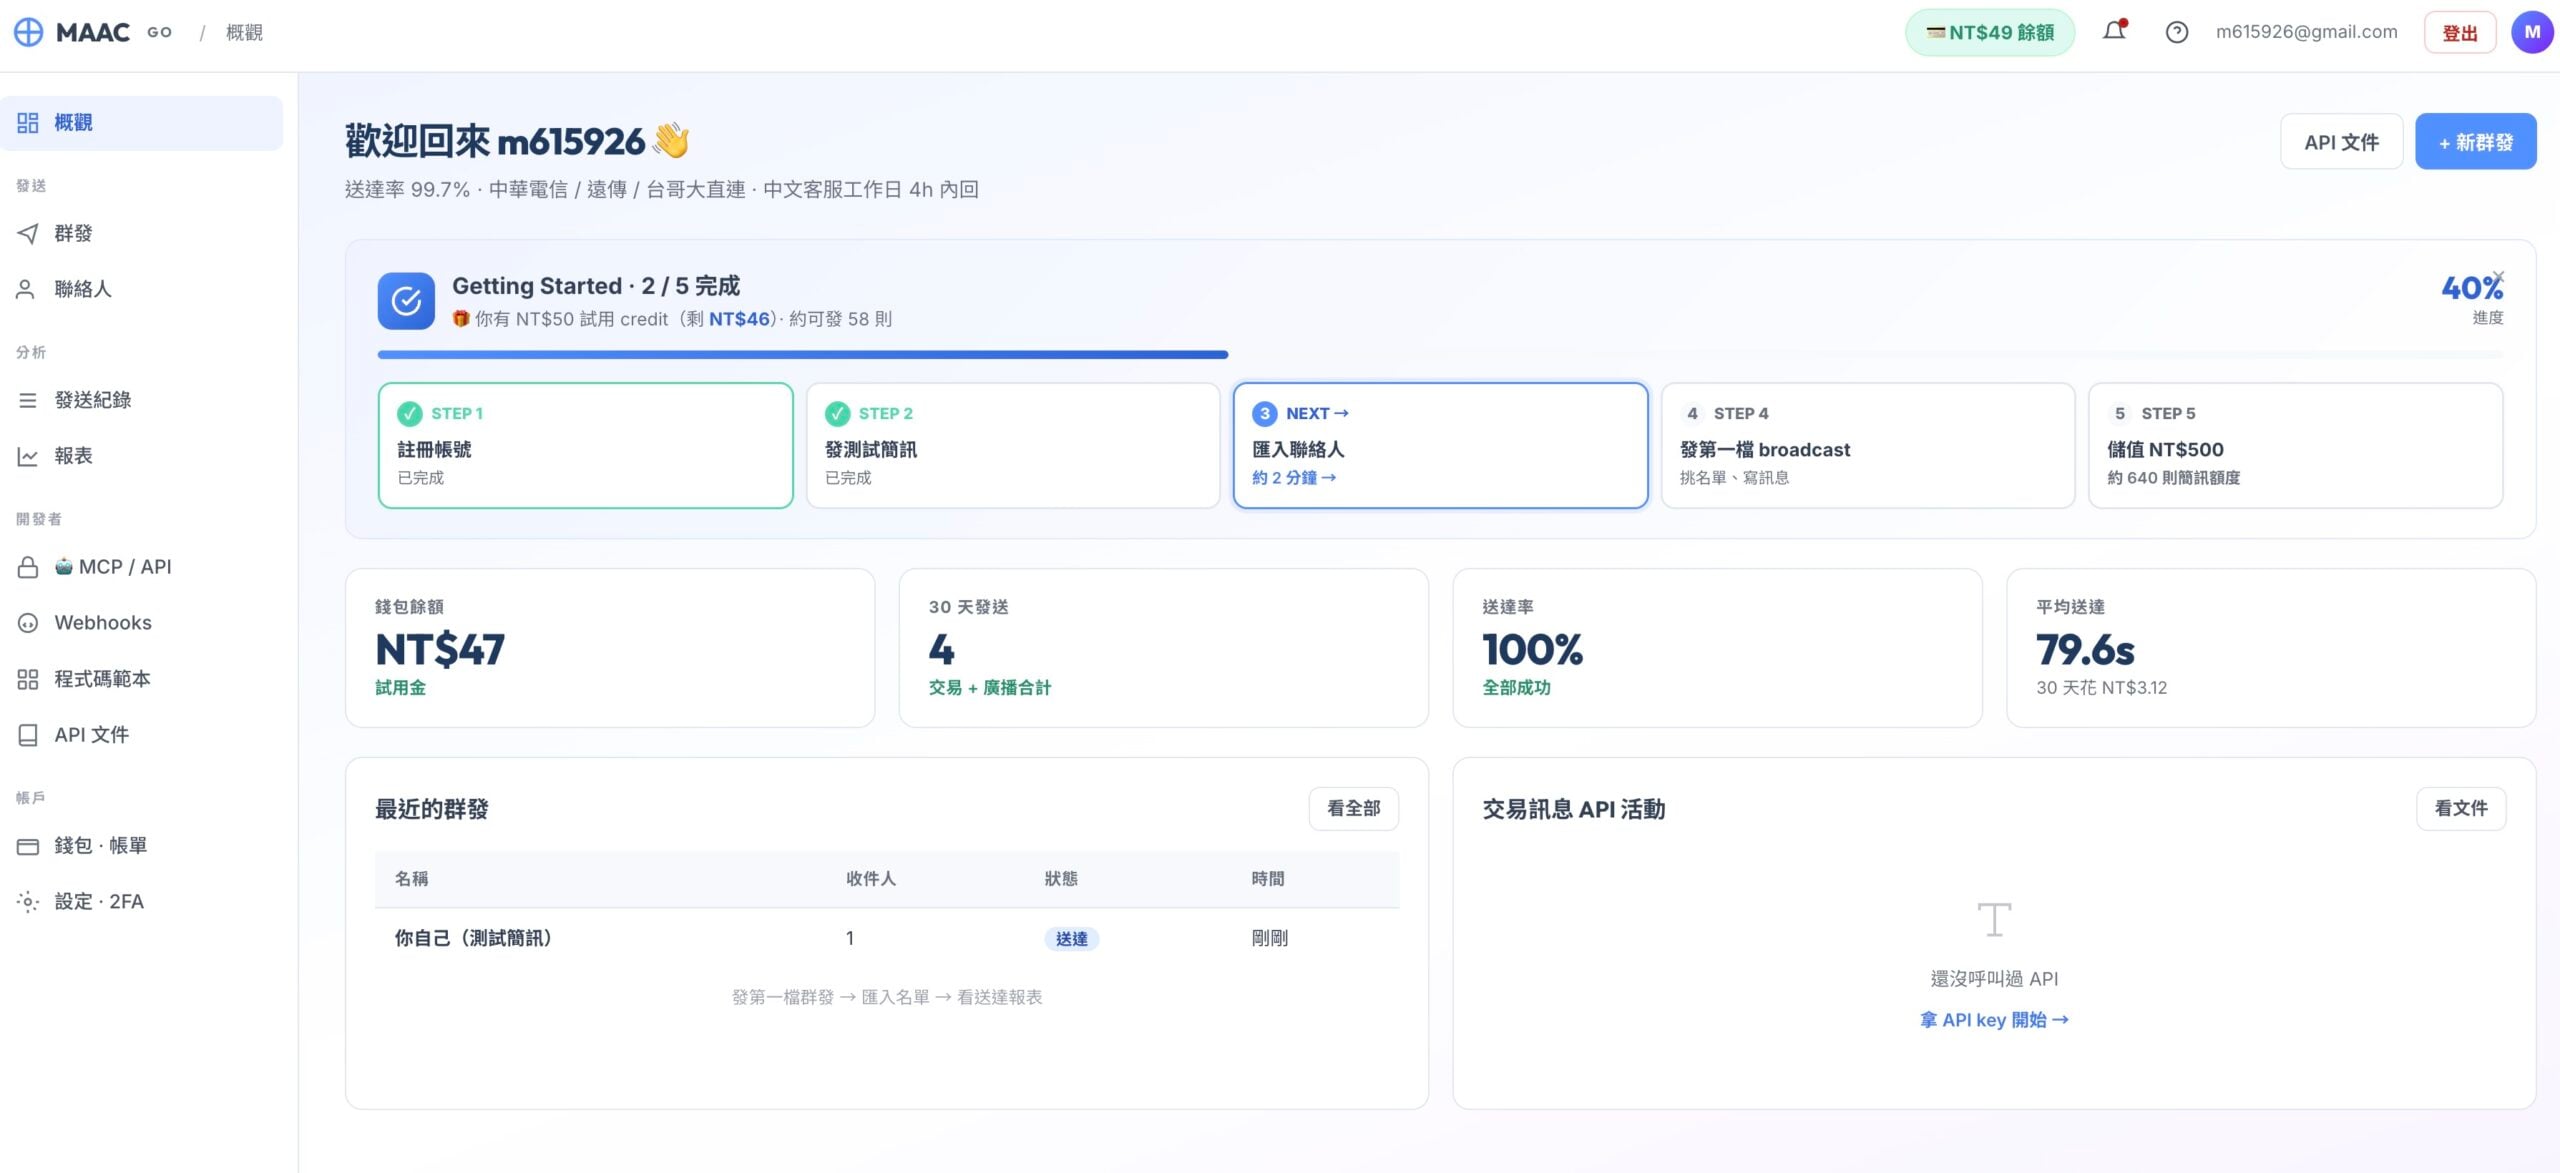Open 設定 · 2FA in the sidebar
Screen dimensions: 2560x1173
point(142,902)
